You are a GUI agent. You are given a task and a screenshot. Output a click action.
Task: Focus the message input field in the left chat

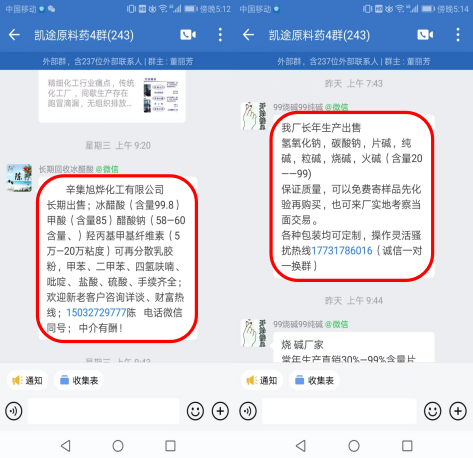click(104, 411)
